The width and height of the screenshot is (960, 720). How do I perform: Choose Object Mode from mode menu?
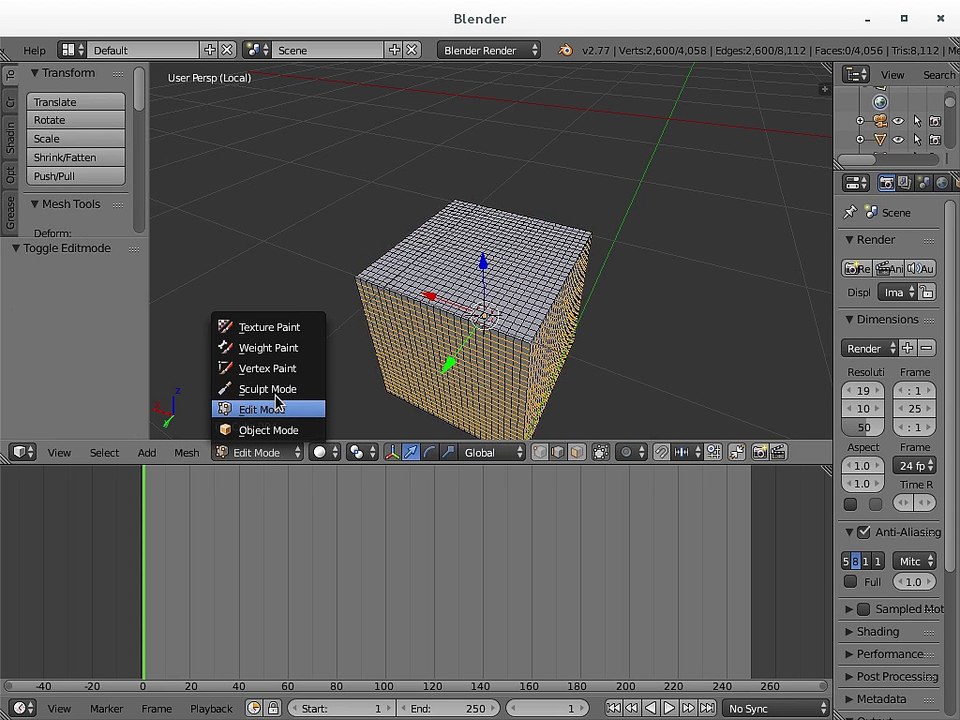(268, 430)
